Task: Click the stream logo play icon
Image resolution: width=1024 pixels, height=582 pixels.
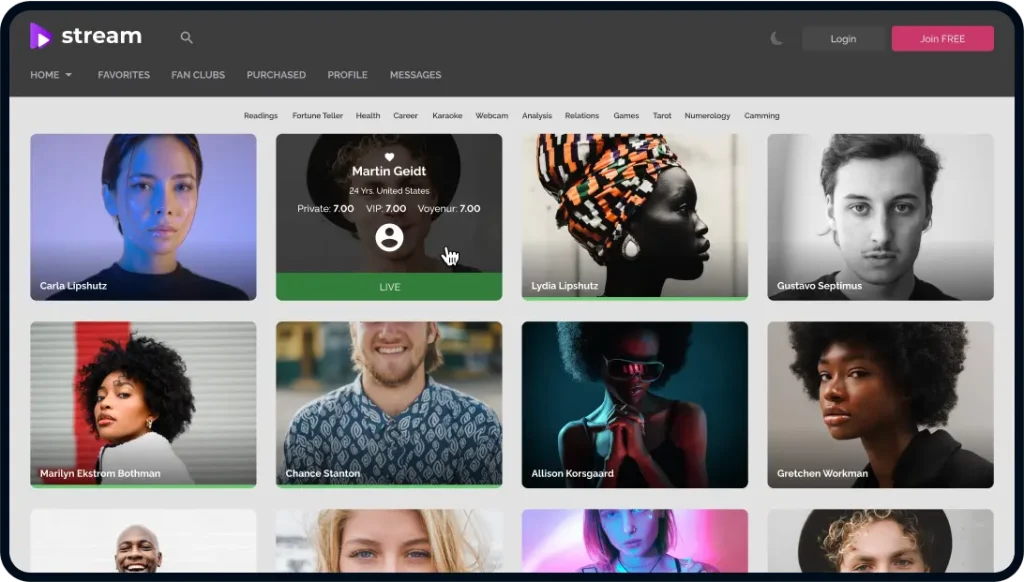Action: [40, 36]
